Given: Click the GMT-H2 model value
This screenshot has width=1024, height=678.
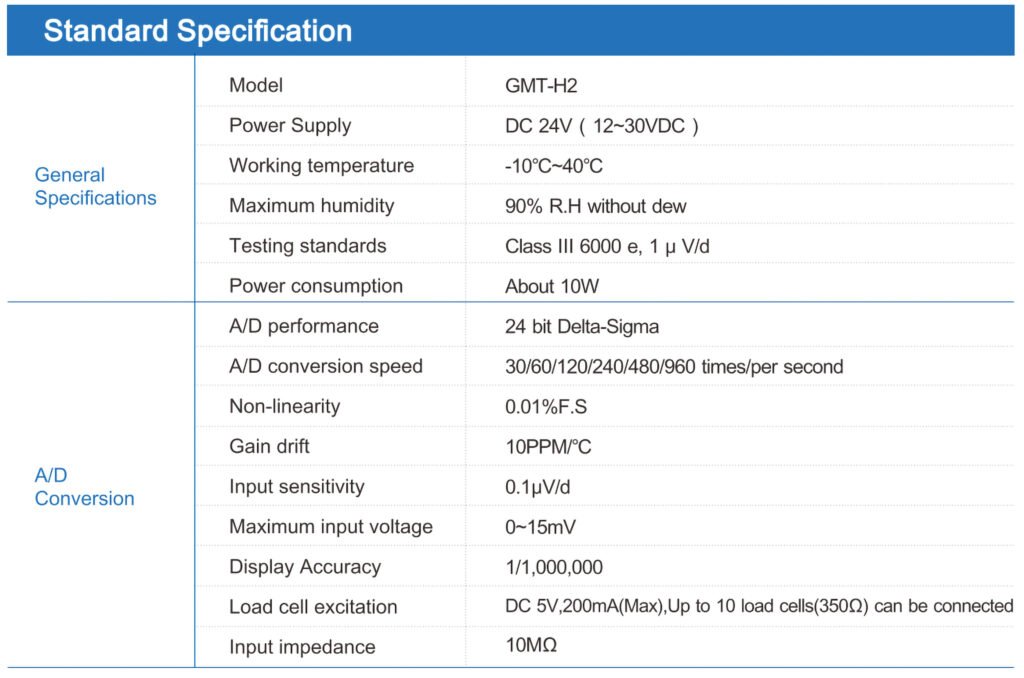Looking at the screenshot, I should point(541,86).
